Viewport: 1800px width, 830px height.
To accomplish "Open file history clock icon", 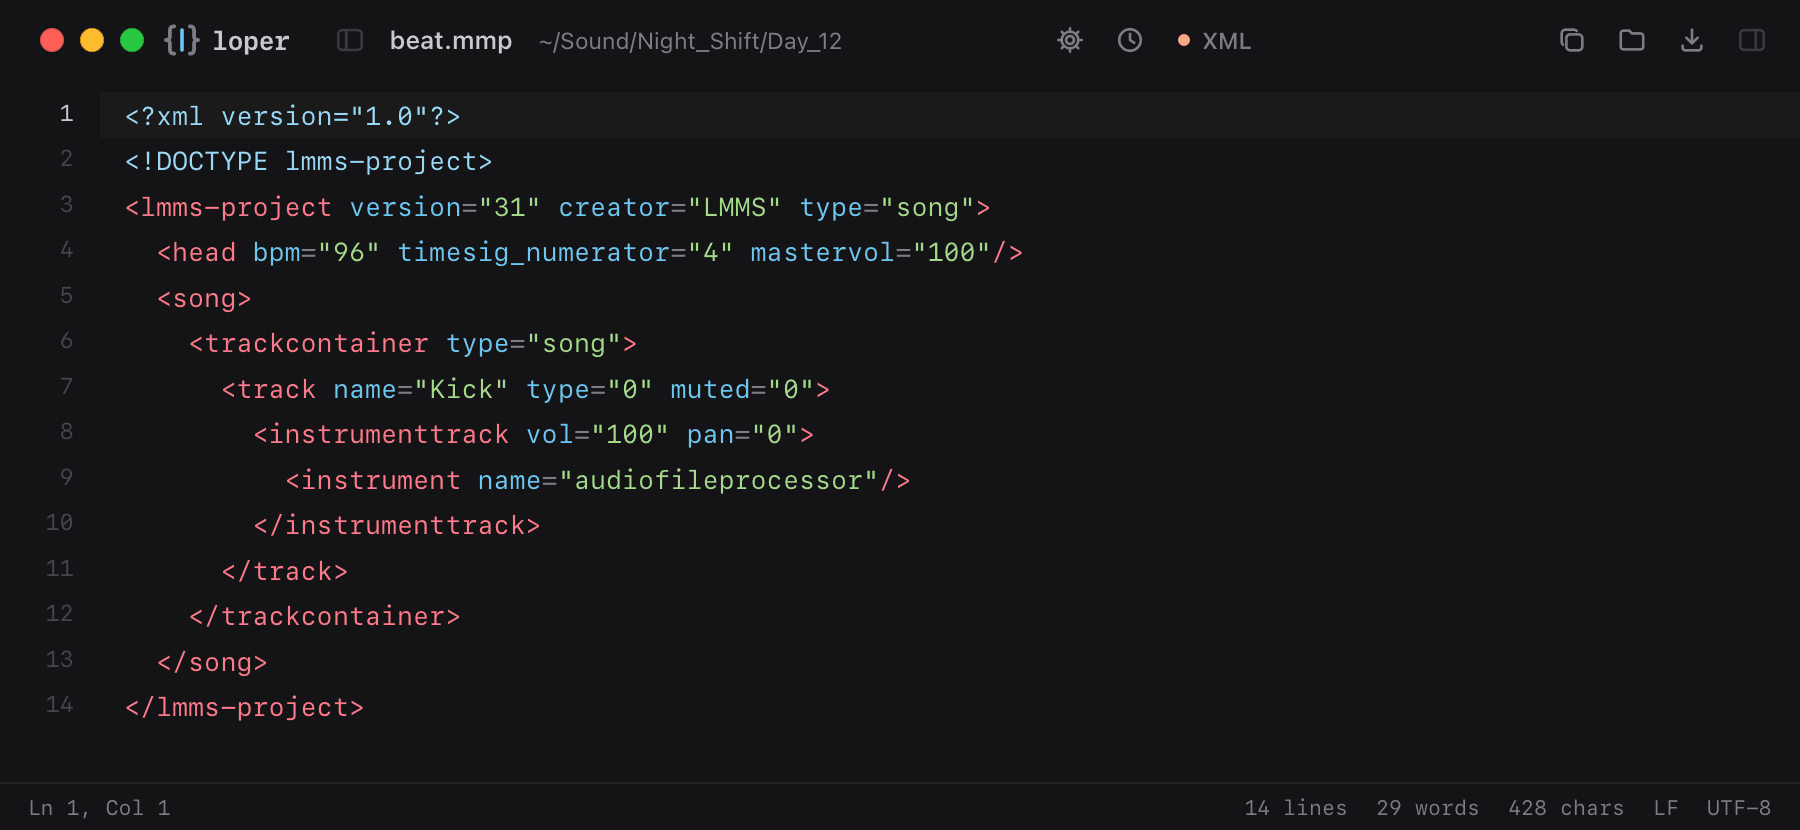I will point(1130,40).
